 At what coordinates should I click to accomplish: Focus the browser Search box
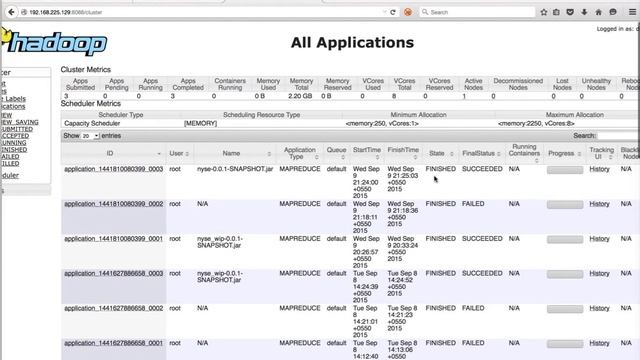478,12
